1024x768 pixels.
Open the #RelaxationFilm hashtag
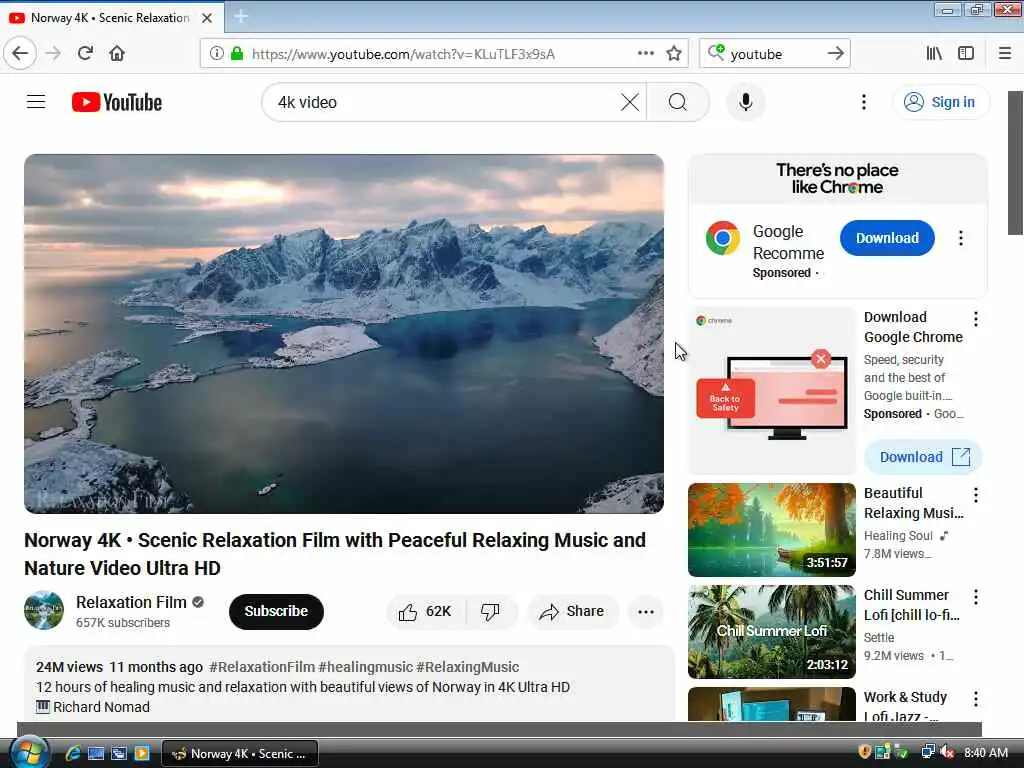click(262, 667)
